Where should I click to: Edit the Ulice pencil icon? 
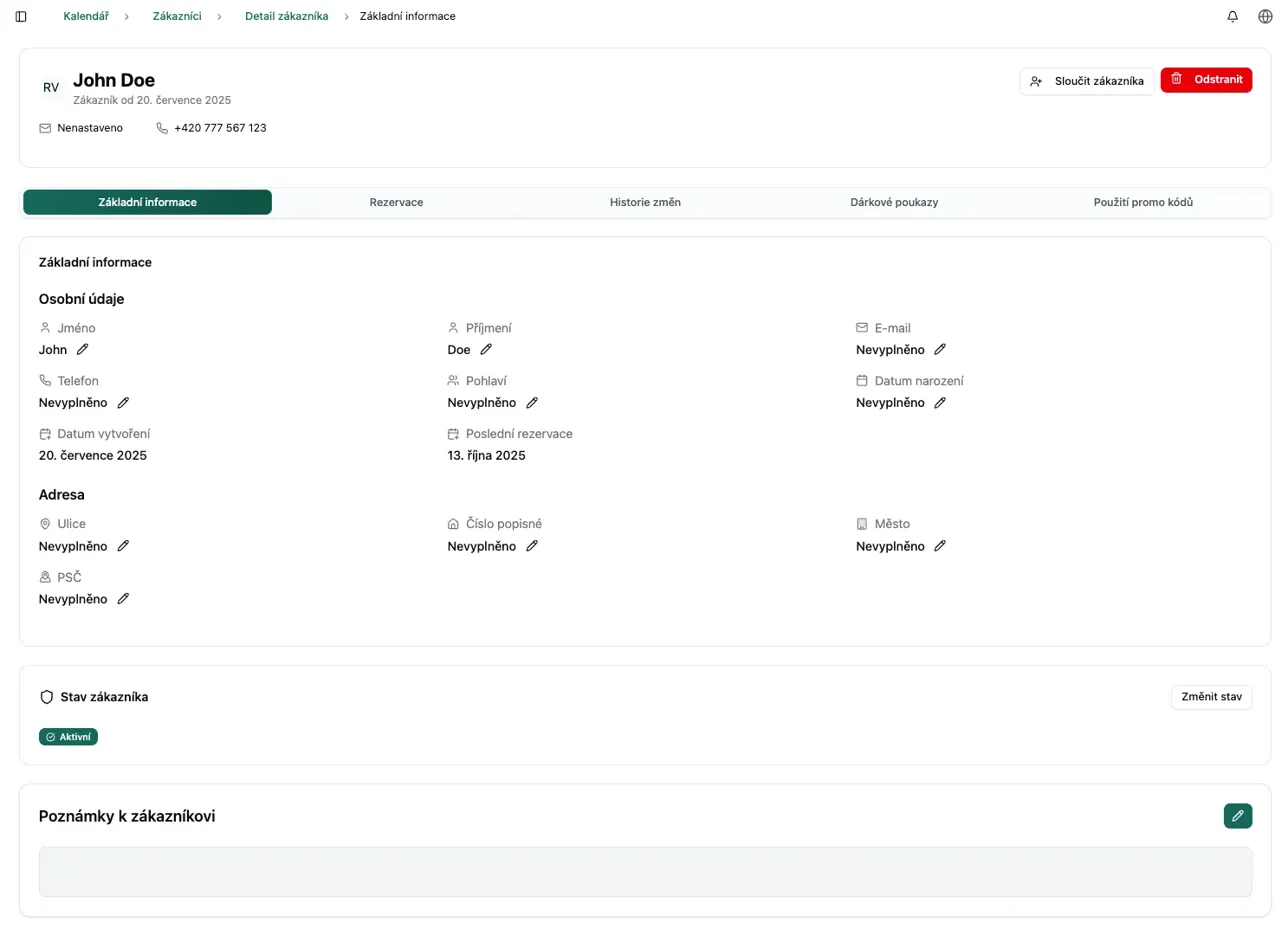click(123, 546)
